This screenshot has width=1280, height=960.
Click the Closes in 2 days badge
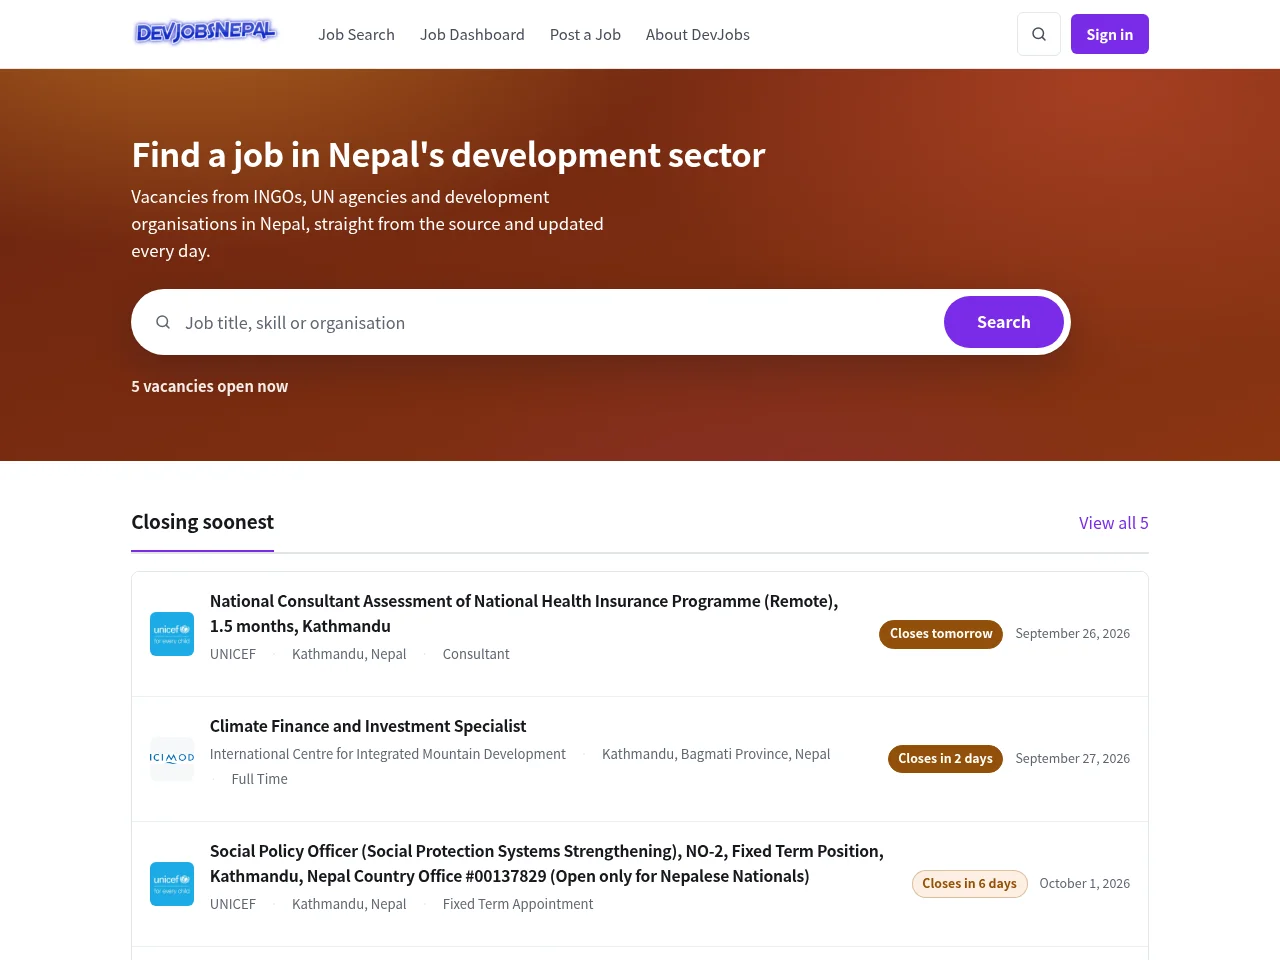tap(945, 759)
